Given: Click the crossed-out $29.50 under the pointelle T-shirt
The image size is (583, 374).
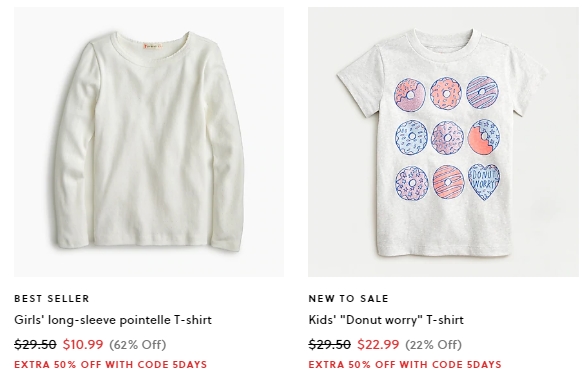Looking at the screenshot, I should [35, 344].
